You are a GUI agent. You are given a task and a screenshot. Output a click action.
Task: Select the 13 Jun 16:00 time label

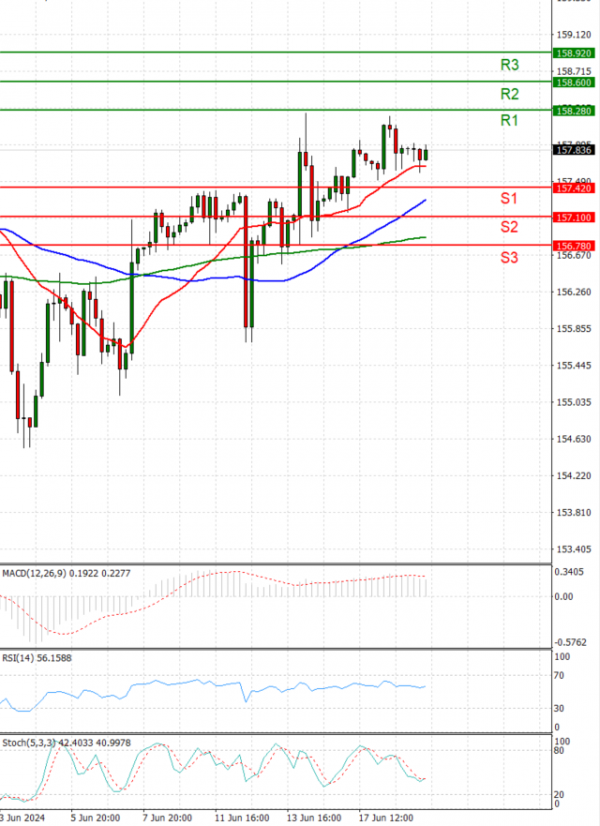click(312, 817)
